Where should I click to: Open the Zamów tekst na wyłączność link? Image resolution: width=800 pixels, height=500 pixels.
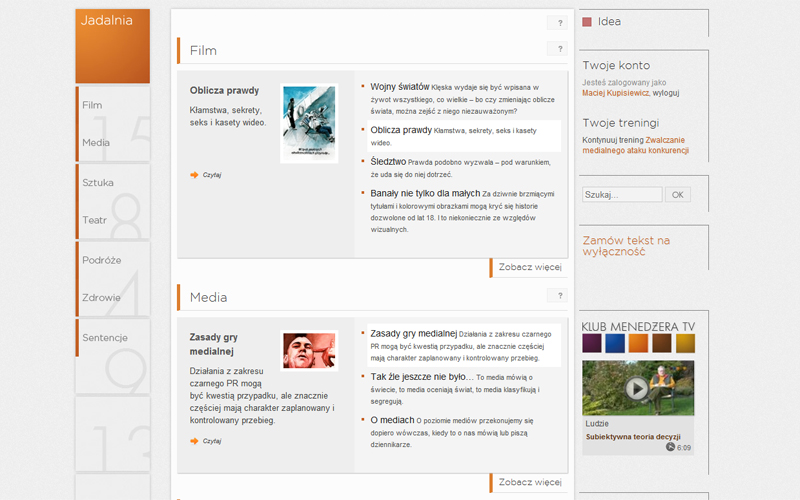(x=626, y=246)
